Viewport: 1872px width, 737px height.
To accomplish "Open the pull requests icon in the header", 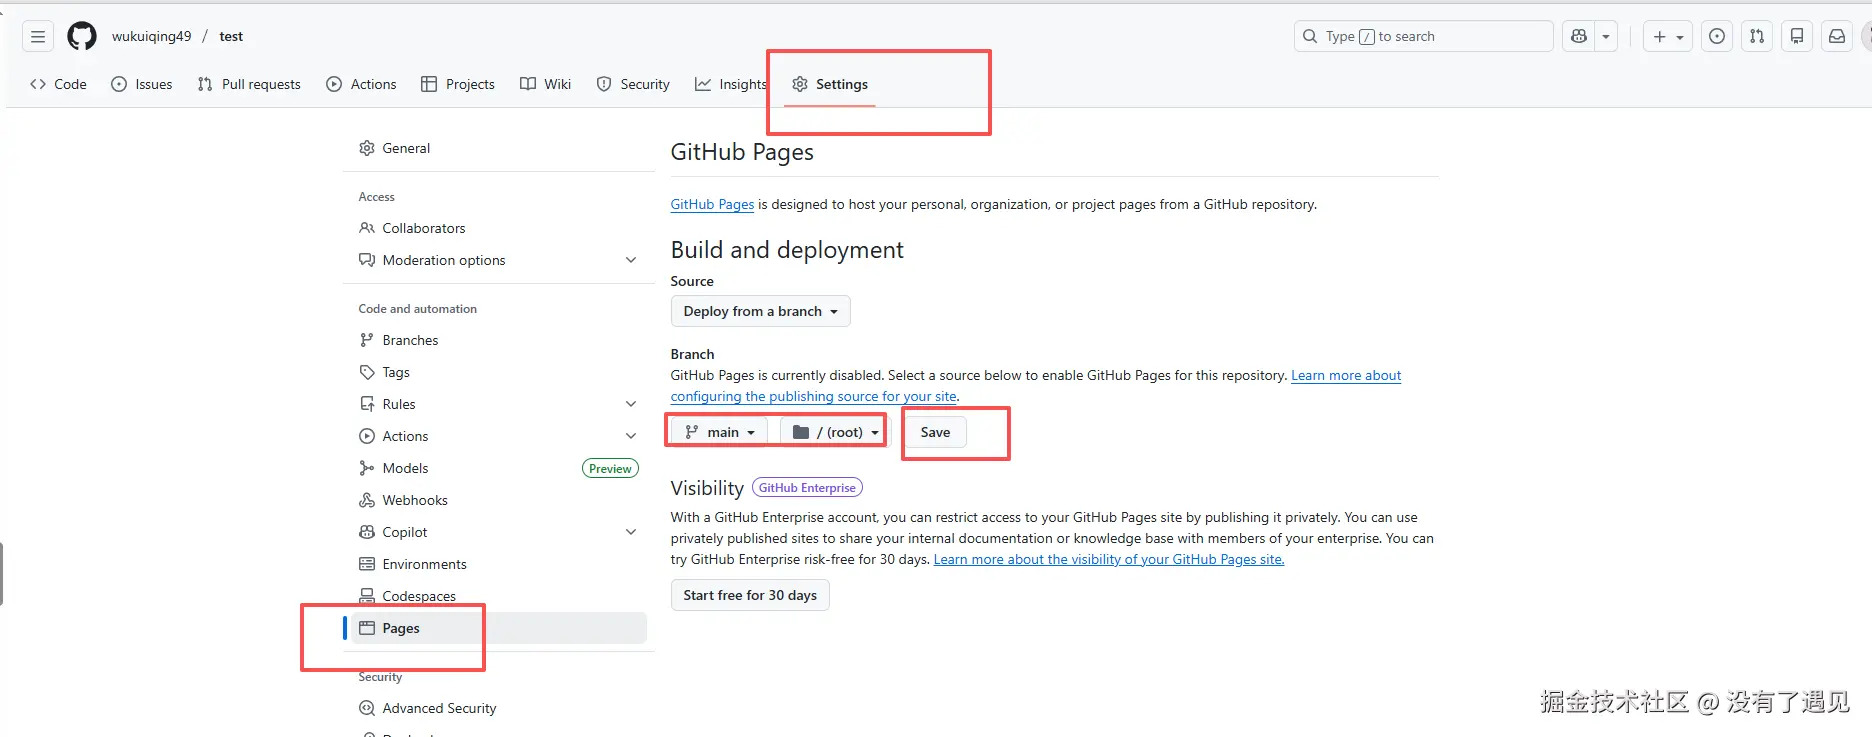I will point(1757,37).
